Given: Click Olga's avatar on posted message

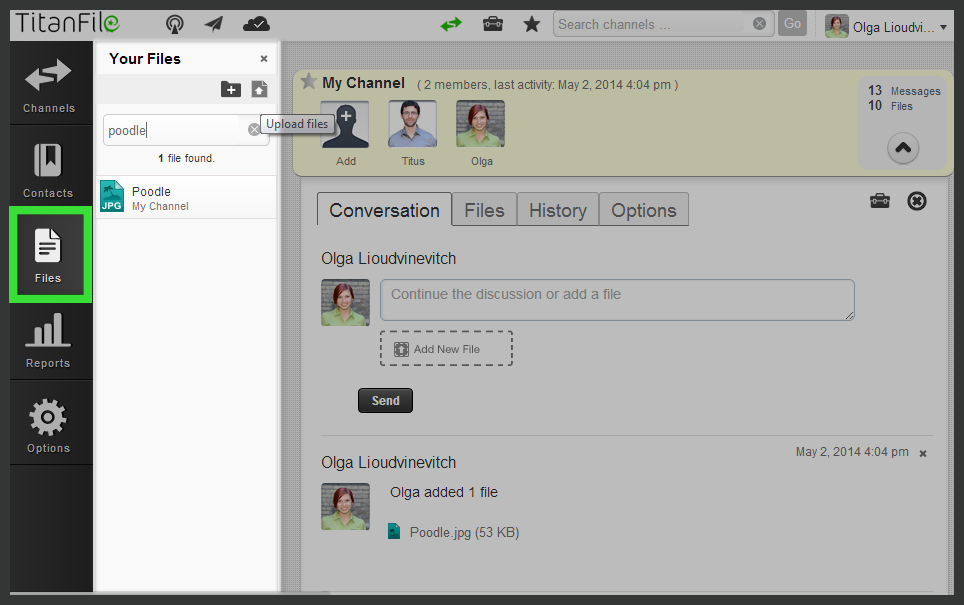Looking at the screenshot, I should pos(345,507).
